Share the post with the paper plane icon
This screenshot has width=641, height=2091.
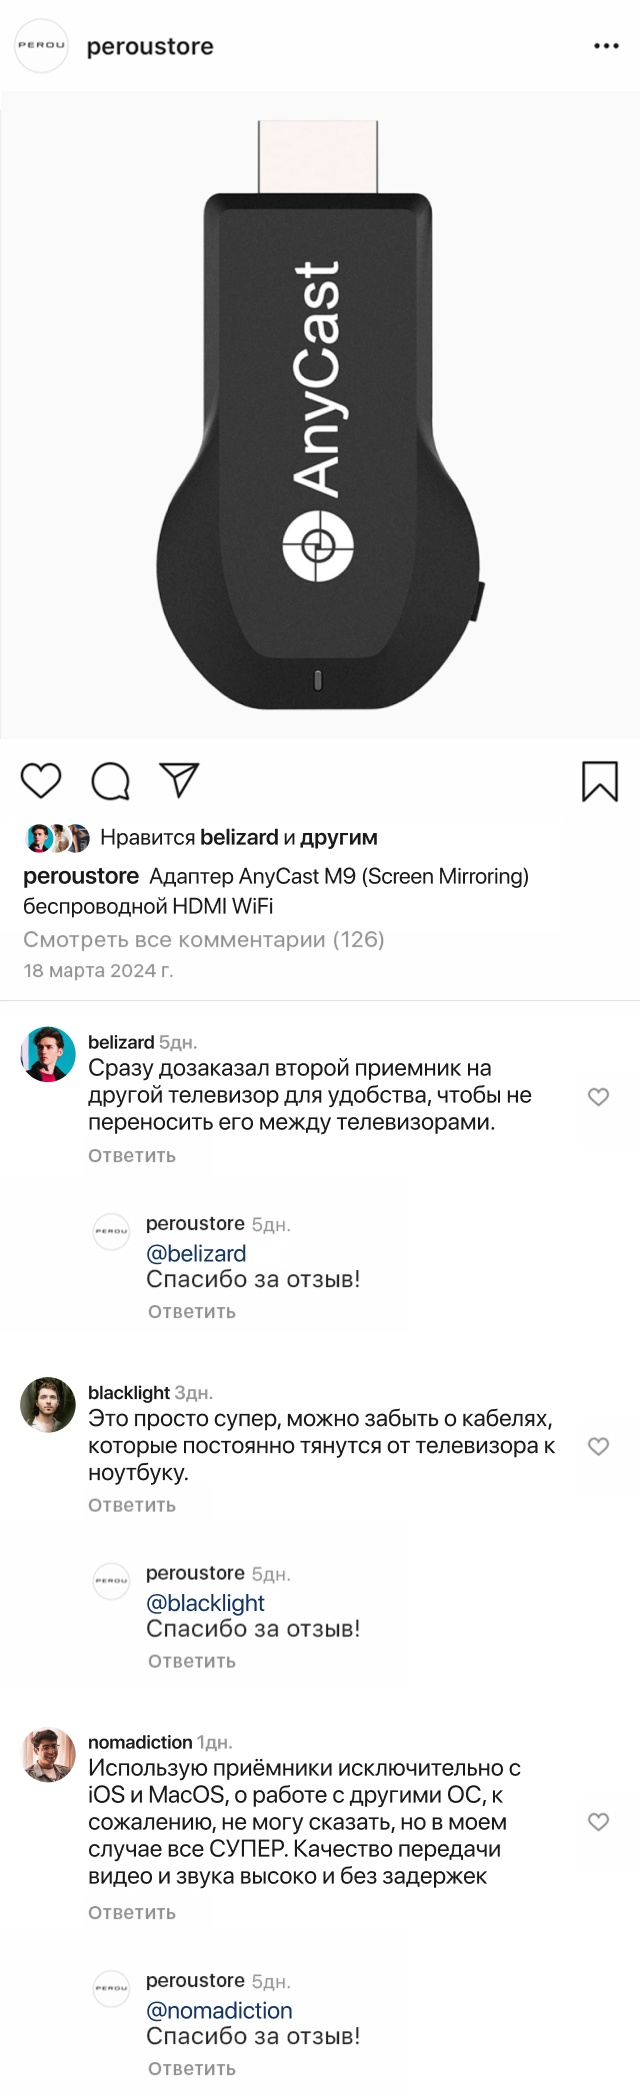coord(180,780)
